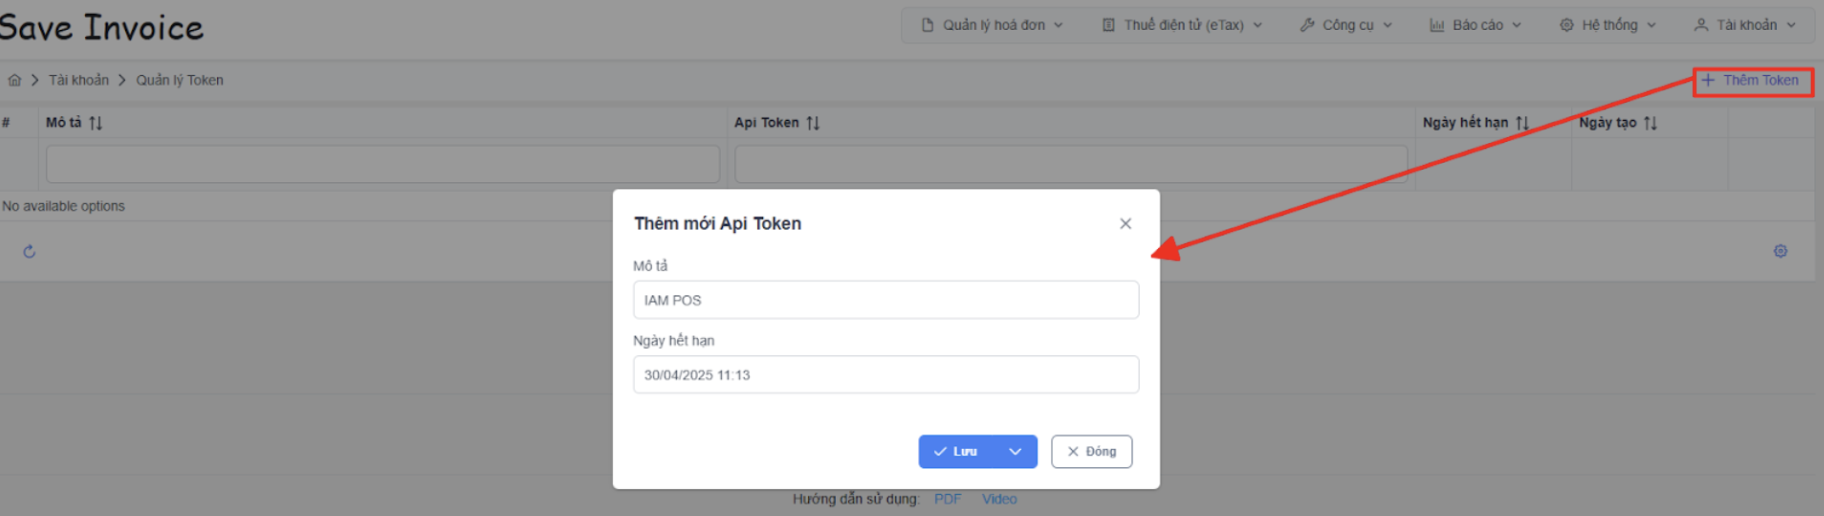The width and height of the screenshot is (1824, 516).
Task: Open the Thuế điện tử (eTax) menu
Action: (1182, 25)
